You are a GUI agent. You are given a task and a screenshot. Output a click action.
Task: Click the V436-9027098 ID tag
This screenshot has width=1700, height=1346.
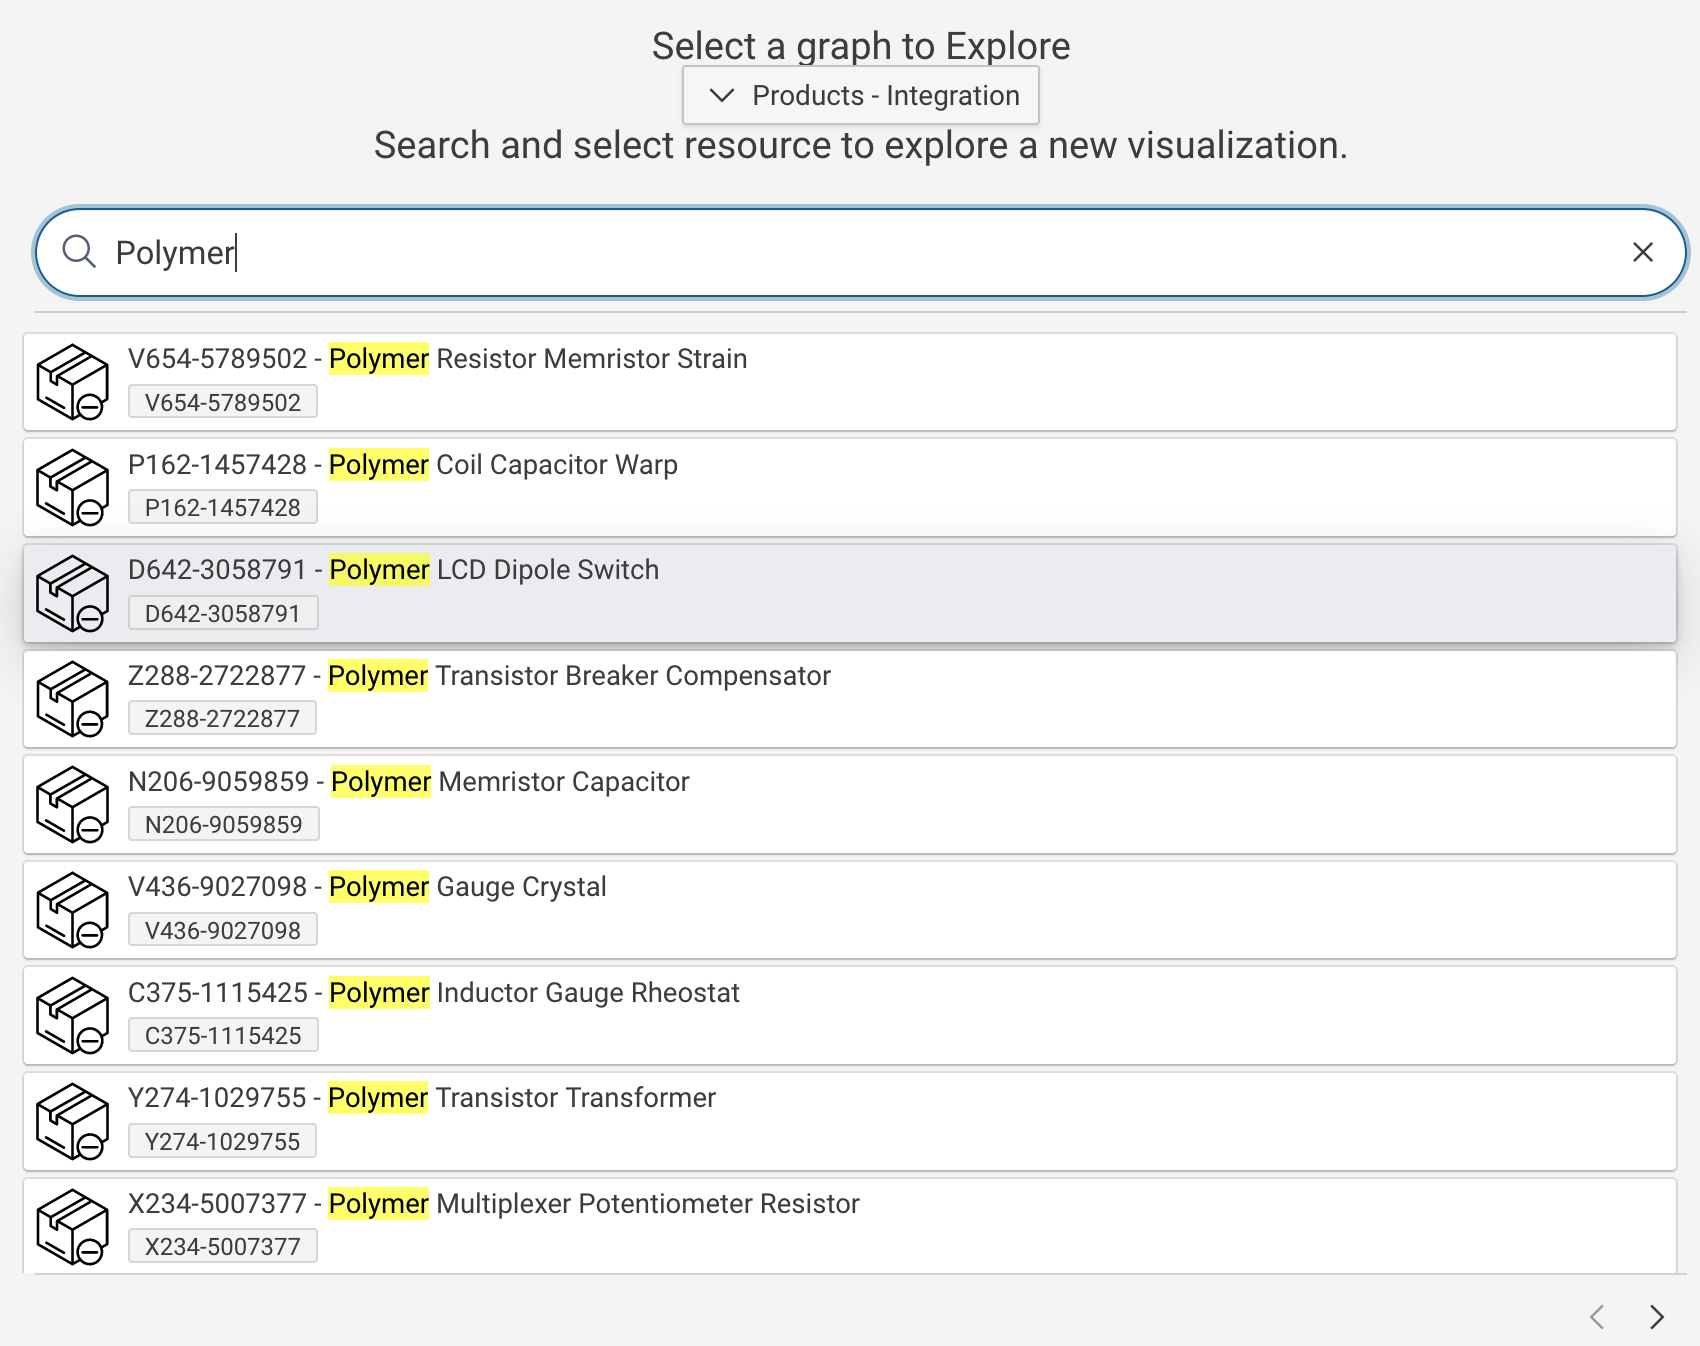pyautogui.click(x=222, y=930)
